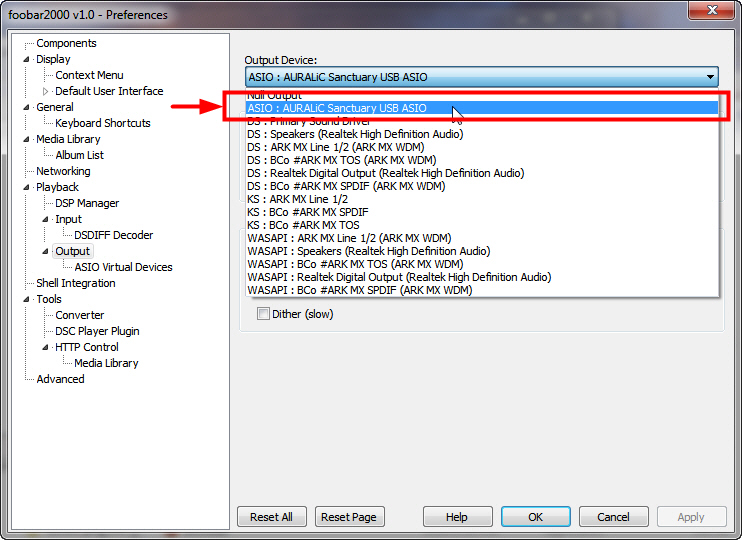The width and height of the screenshot is (742, 540).
Task: Click the Reset Page button
Action: pyautogui.click(x=349, y=517)
